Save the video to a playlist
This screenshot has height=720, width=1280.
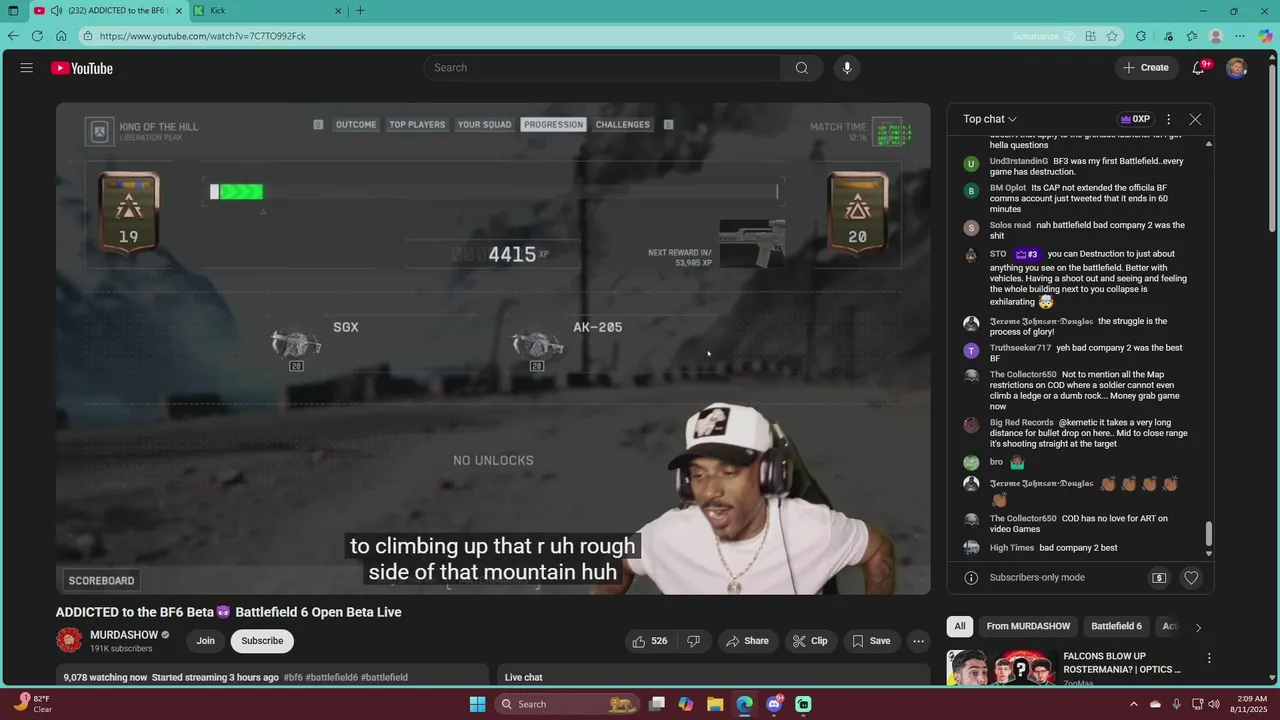pyautogui.click(x=871, y=641)
